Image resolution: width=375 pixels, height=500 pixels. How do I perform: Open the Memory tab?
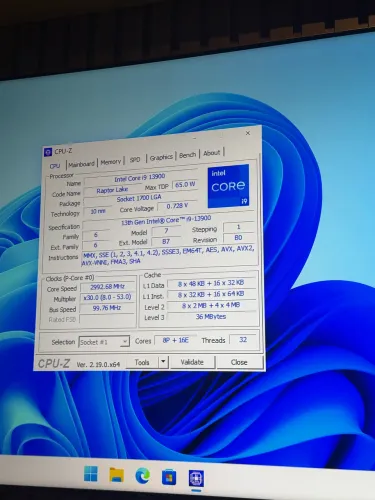tap(111, 162)
